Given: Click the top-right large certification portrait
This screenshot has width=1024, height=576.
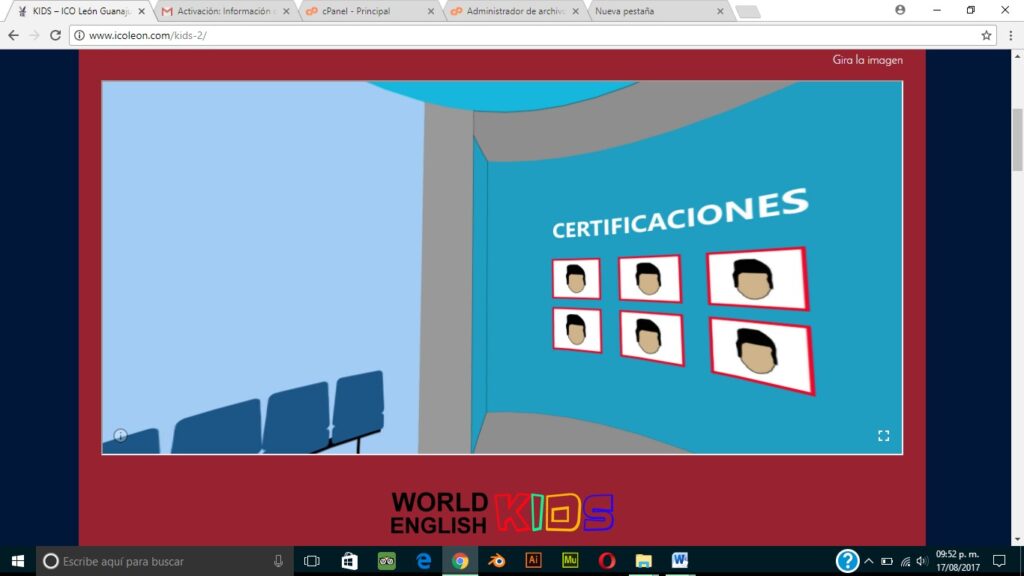Looking at the screenshot, I should (757, 277).
